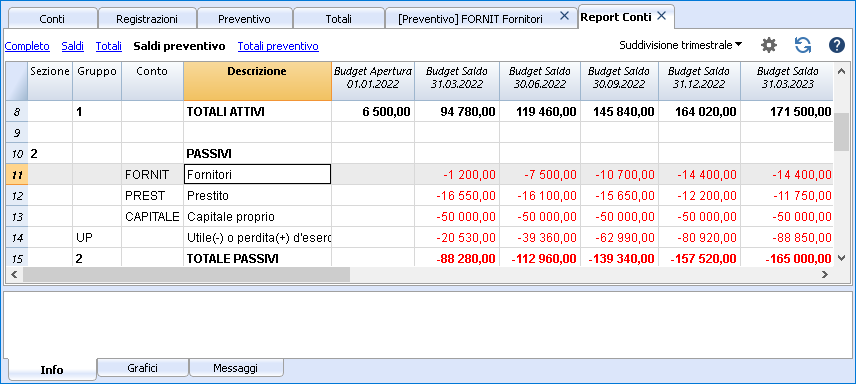Click the Budget Saldo 31.03.2023 header
856x384 pixels.
coord(787,81)
